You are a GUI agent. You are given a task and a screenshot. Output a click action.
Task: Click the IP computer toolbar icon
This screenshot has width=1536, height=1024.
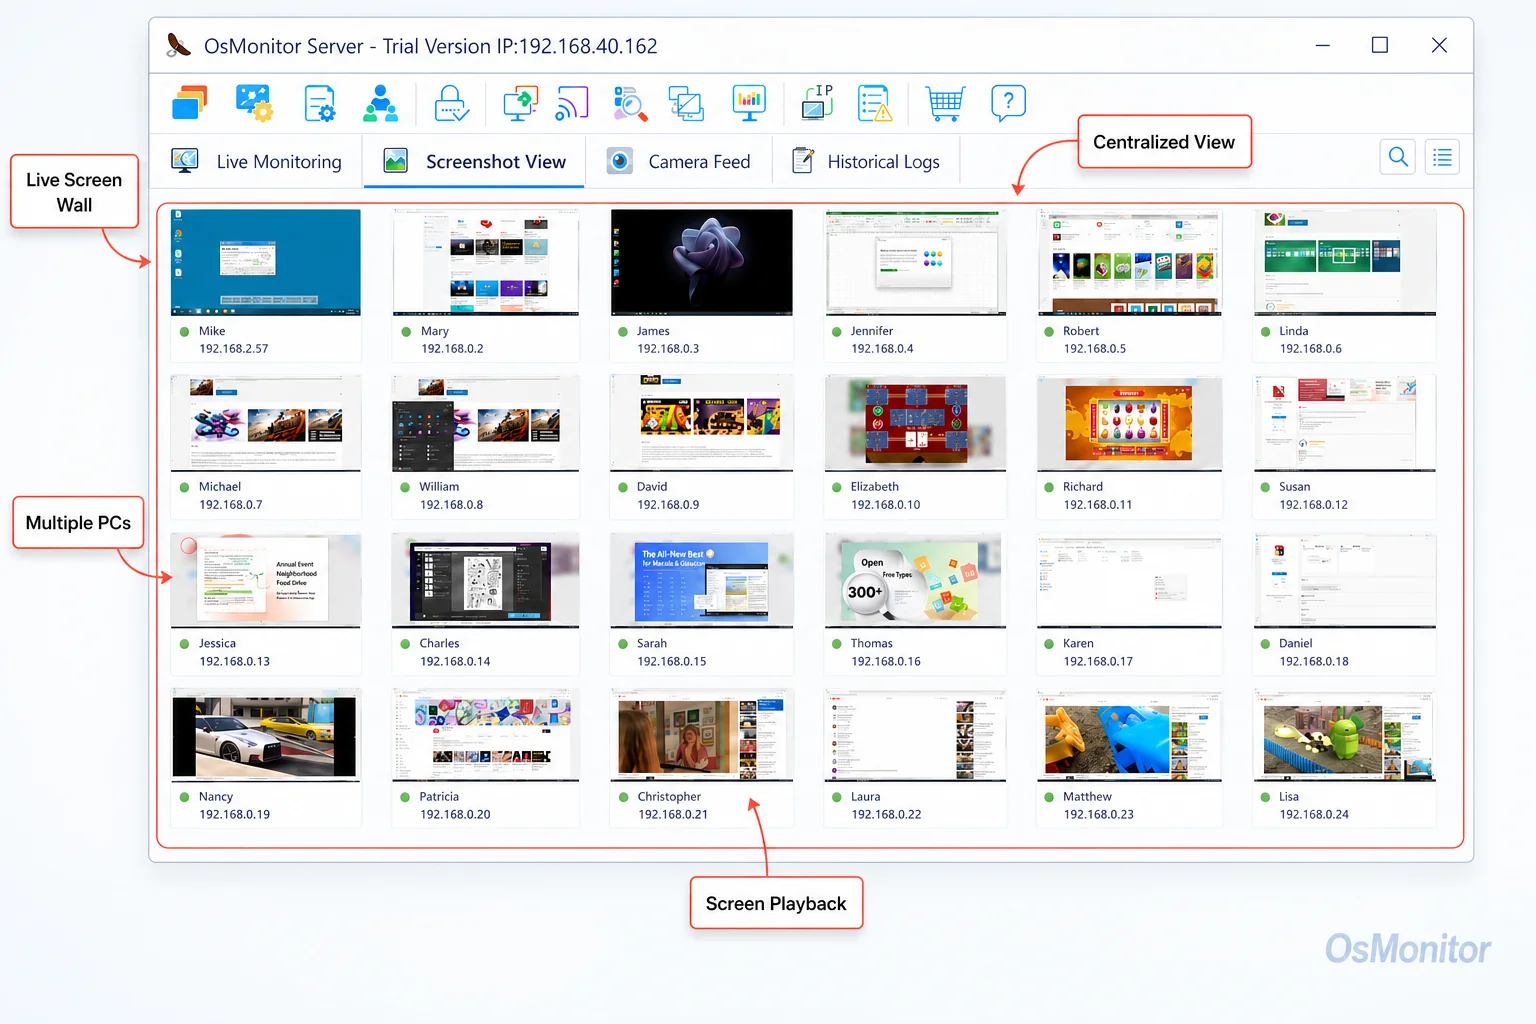click(x=818, y=103)
